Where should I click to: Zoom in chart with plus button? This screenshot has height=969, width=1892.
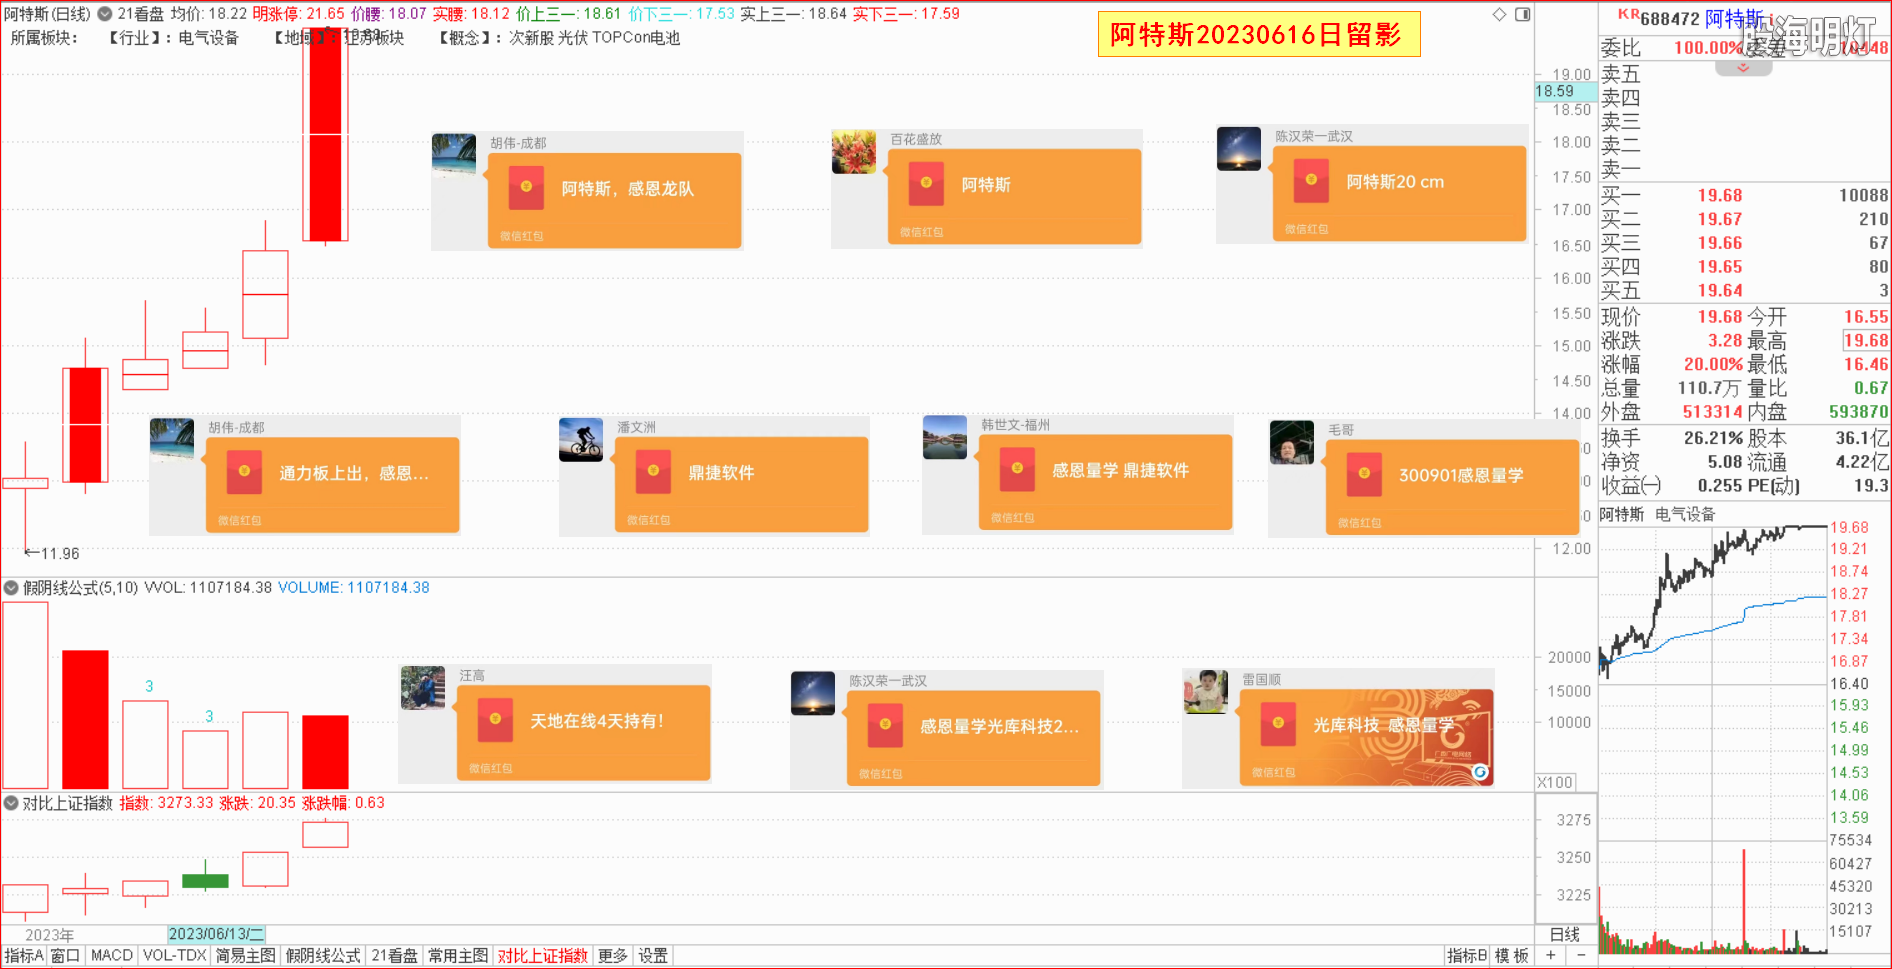pyautogui.click(x=1550, y=956)
